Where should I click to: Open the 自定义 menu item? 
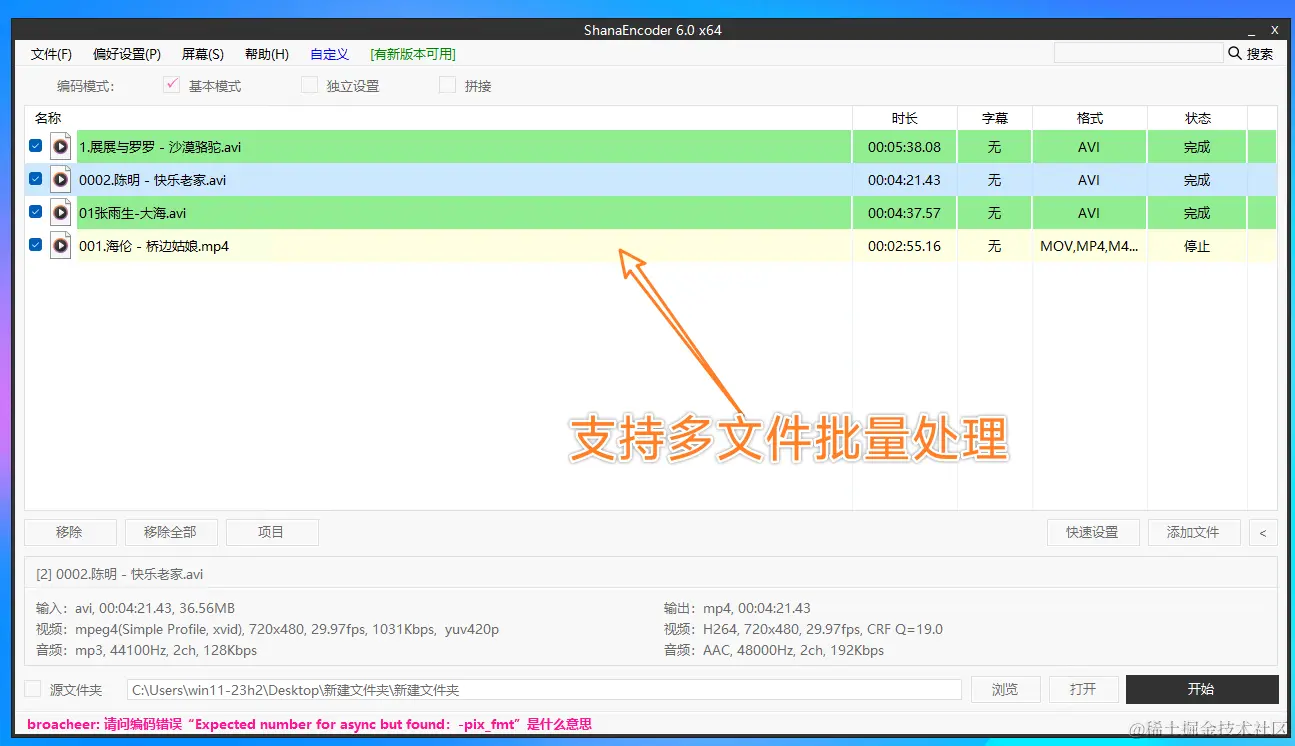click(x=329, y=54)
